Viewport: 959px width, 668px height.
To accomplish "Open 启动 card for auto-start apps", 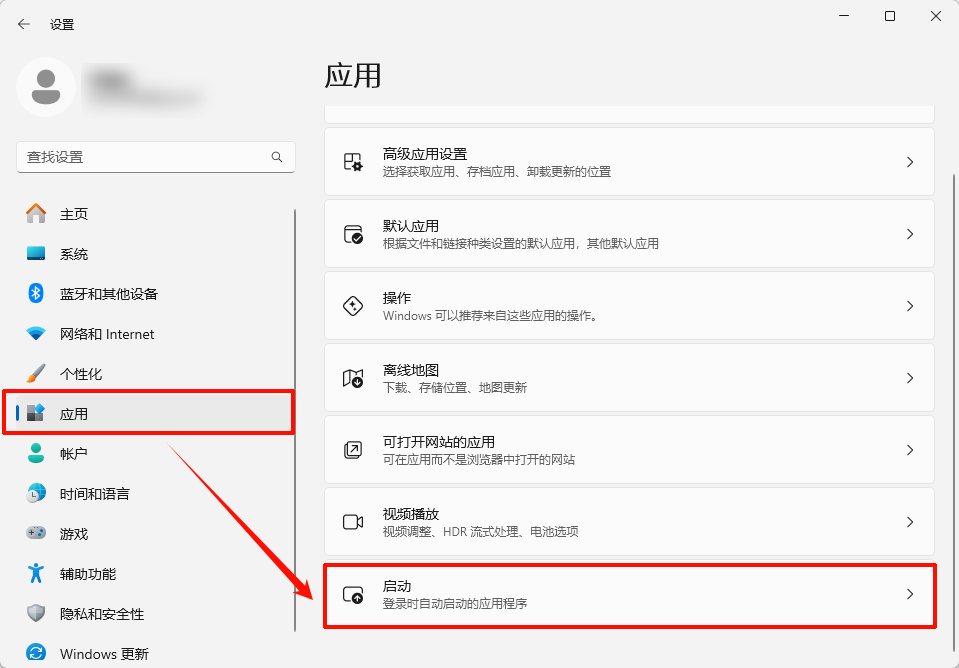I will 629,594.
